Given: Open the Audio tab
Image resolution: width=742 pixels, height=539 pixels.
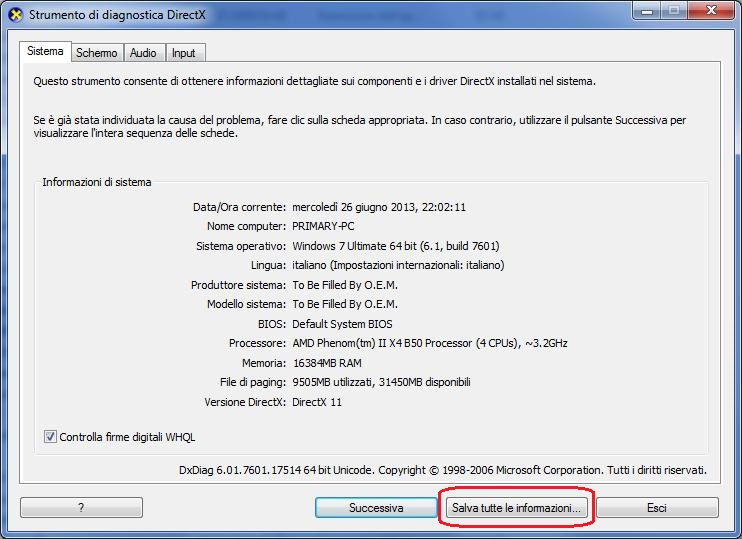Looking at the screenshot, I should [x=143, y=53].
